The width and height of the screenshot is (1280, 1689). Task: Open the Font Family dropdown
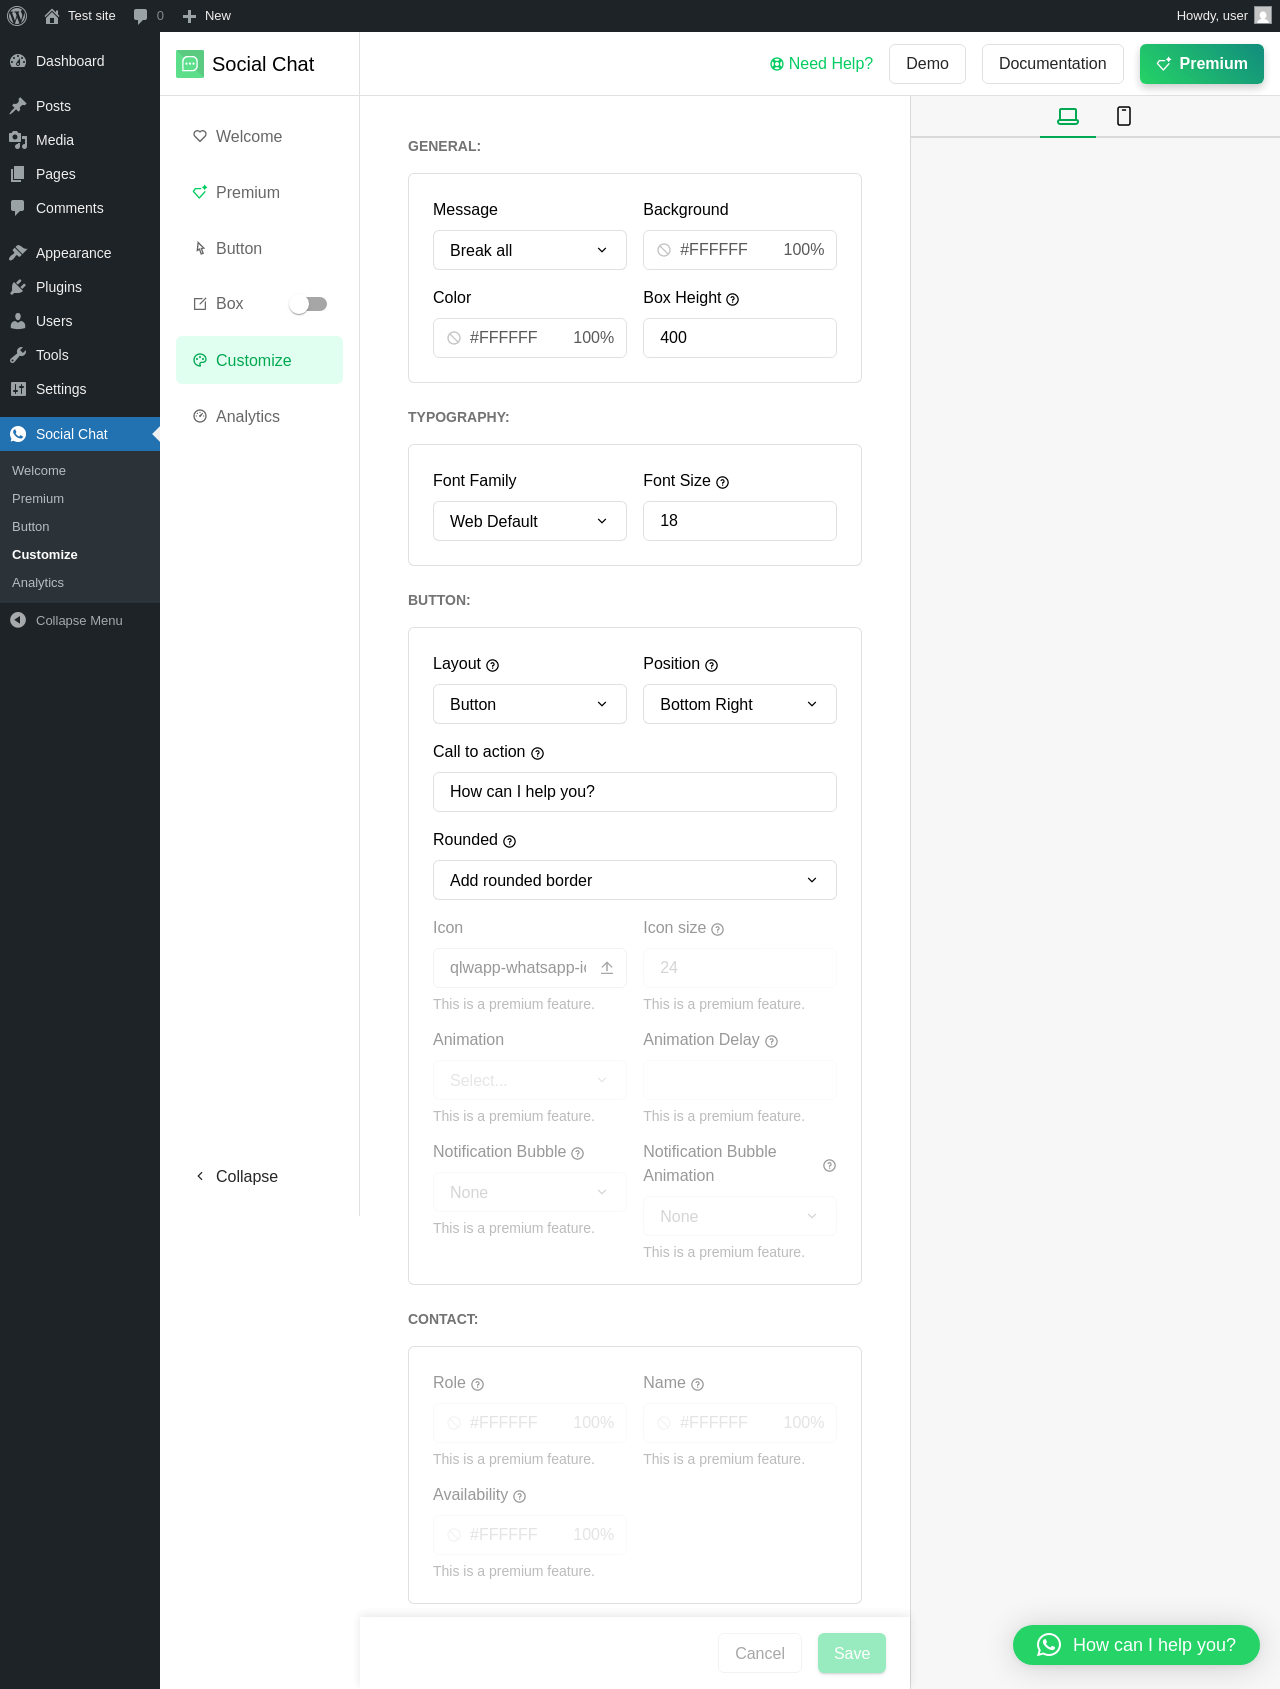coord(530,521)
